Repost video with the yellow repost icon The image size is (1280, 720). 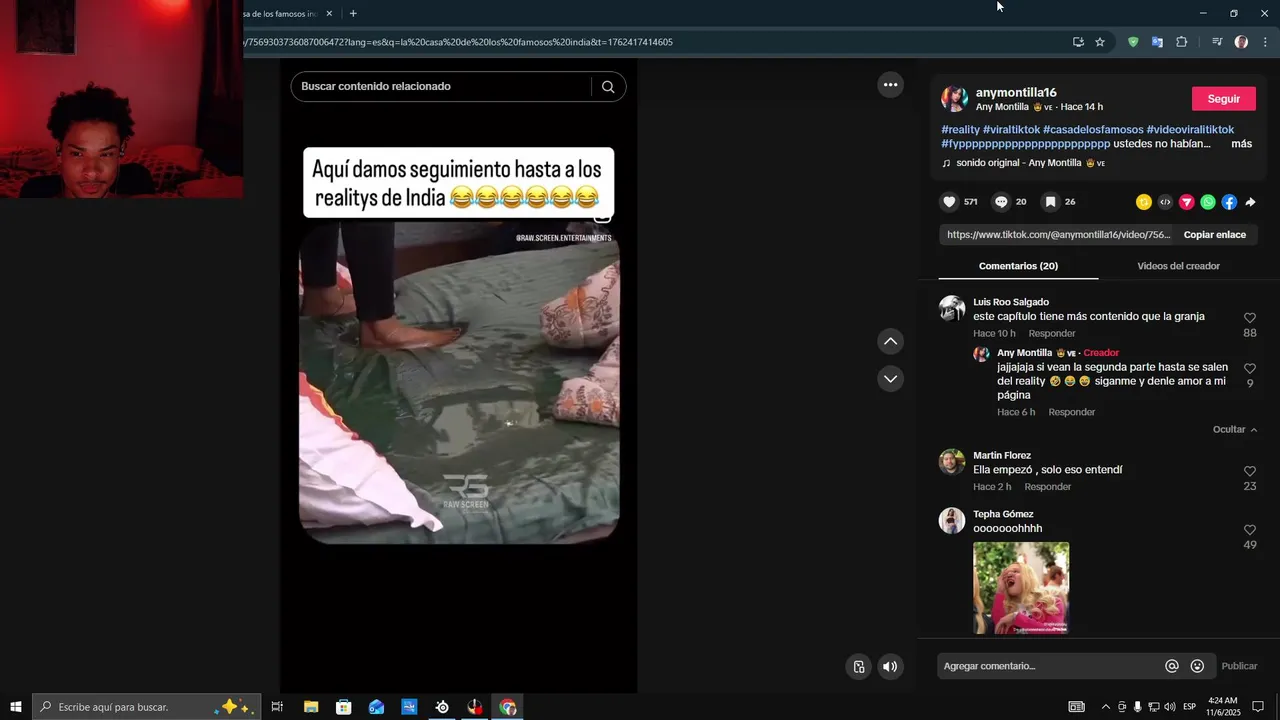click(x=1144, y=202)
